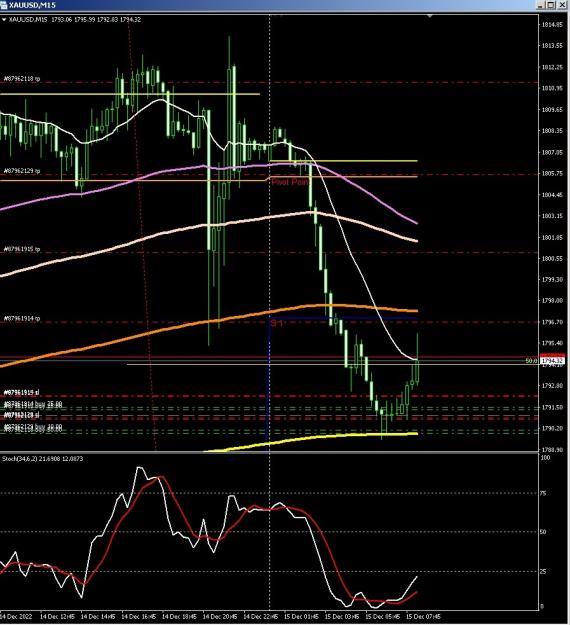
Task: Click the 1814.85 price scale value
Action: click(552, 25)
